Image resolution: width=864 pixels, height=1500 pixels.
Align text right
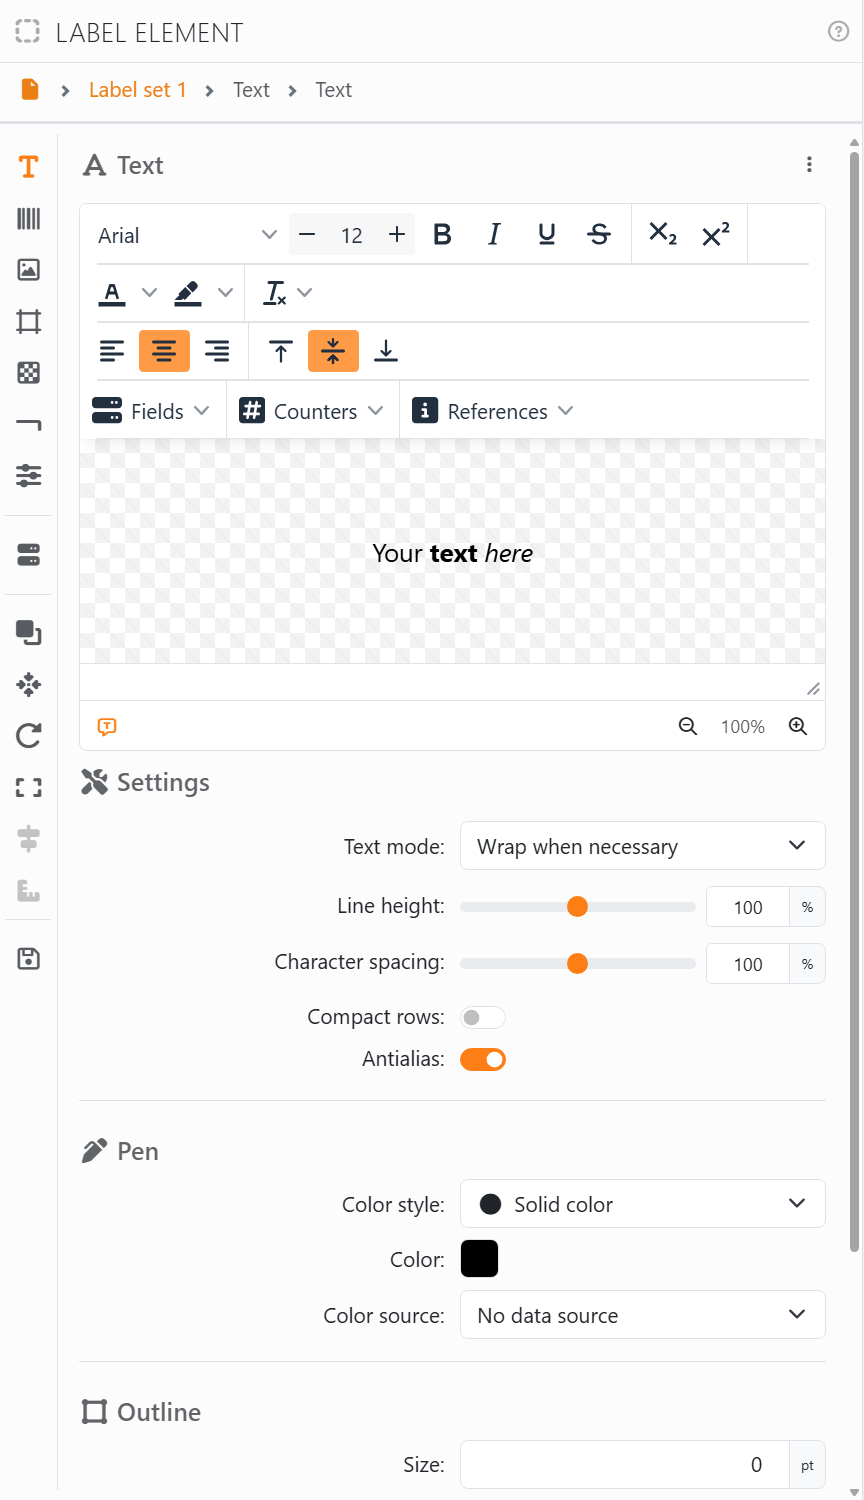pos(217,351)
